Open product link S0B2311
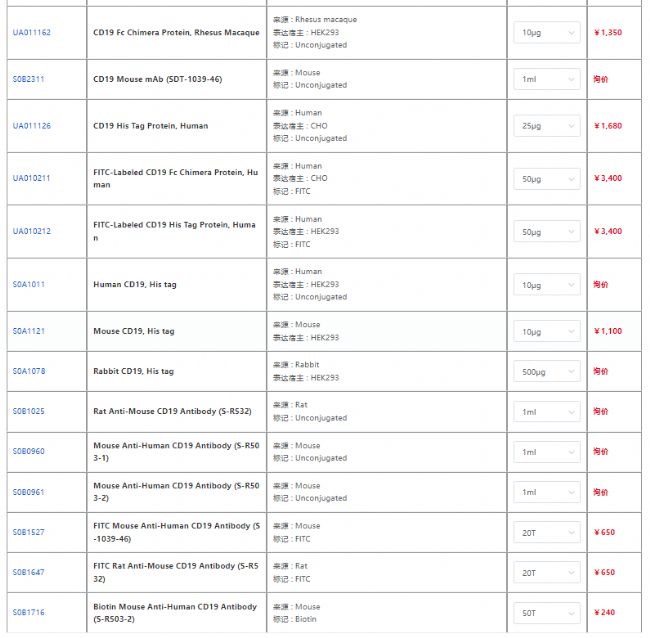Image resolution: width=650 pixels, height=638 pixels. point(28,79)
